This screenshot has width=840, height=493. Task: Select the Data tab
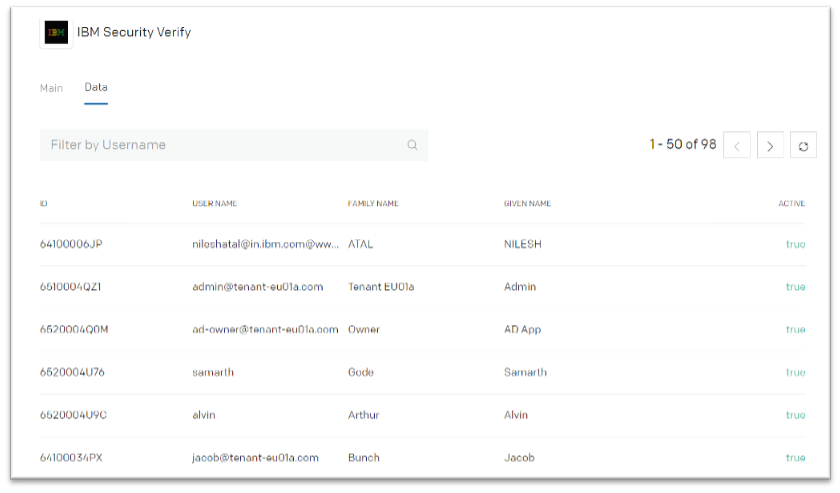point(96,87)
